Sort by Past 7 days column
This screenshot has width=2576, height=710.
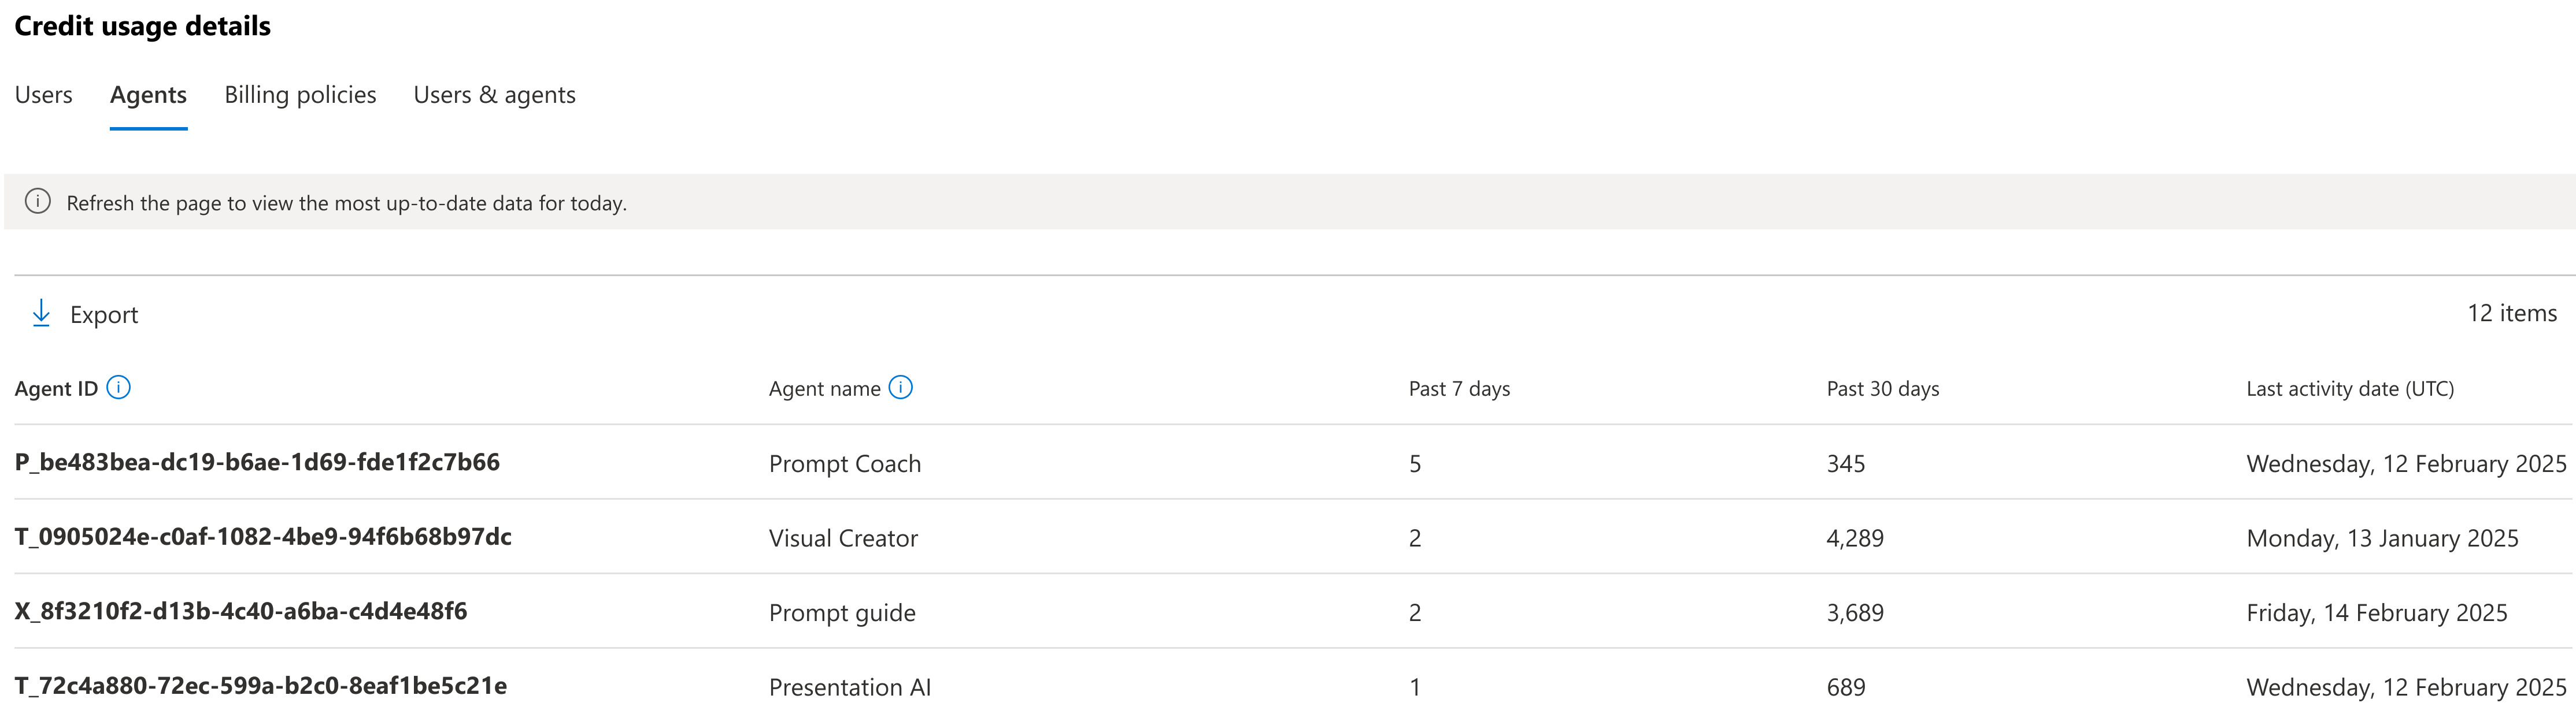tap(1458, 389)
